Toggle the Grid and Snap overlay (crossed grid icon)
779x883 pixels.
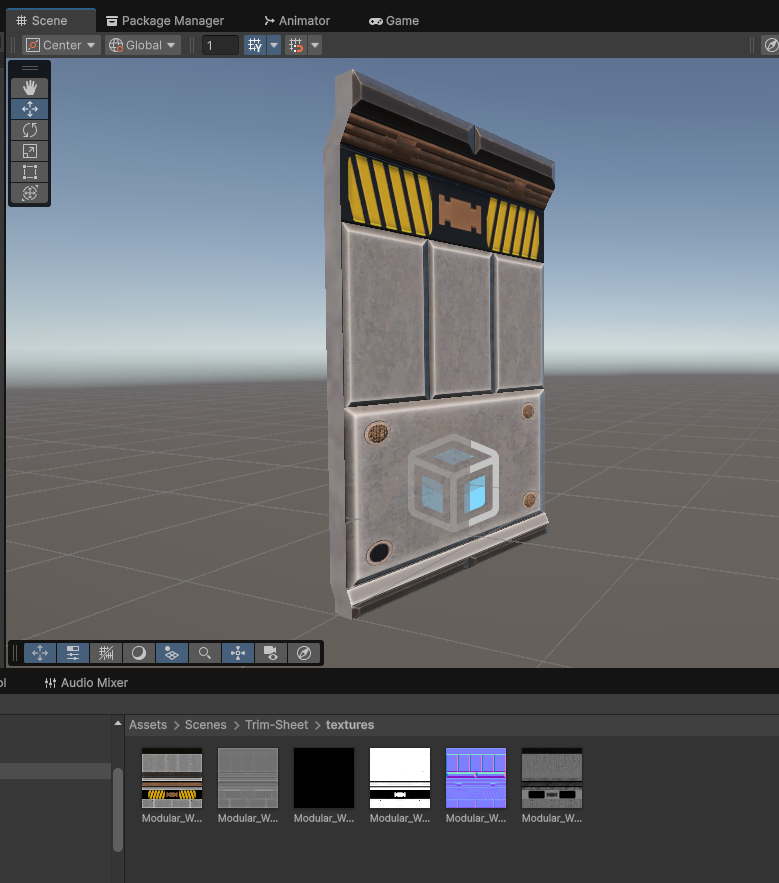coord(106,653)
